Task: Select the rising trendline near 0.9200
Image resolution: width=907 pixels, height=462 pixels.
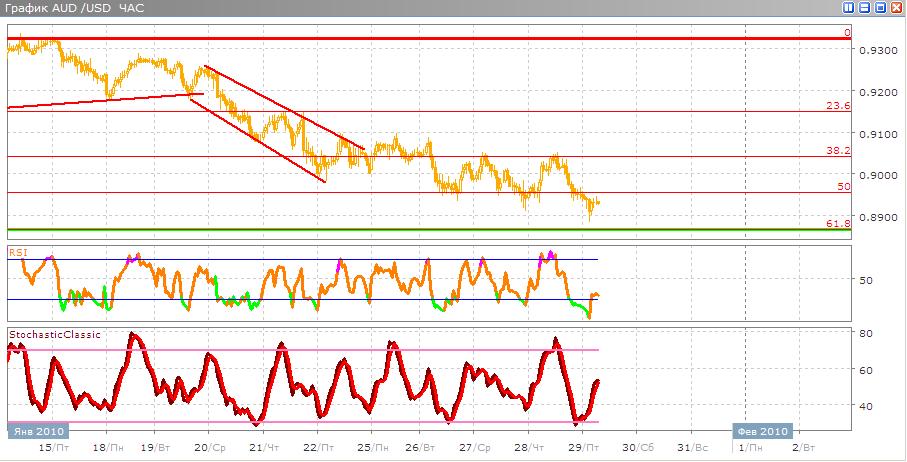Action: [x=100, y=100]
